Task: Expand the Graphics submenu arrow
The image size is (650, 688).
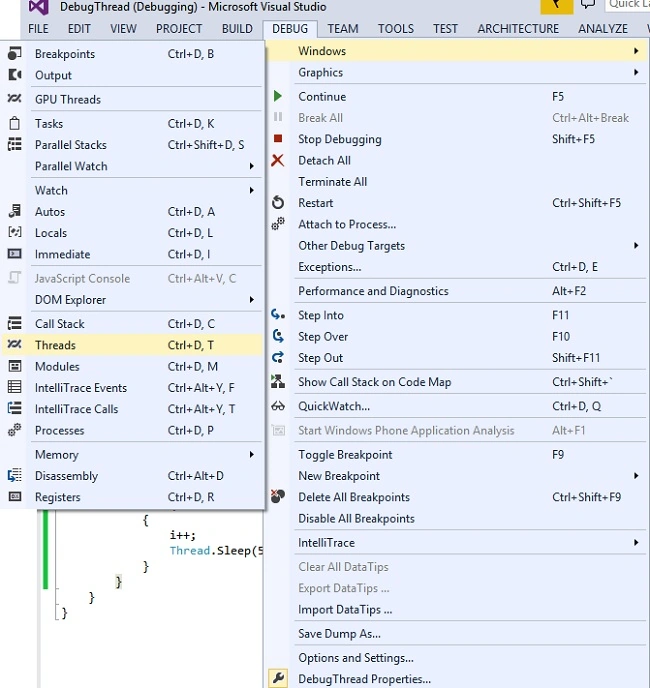Action: pos(636,72)
